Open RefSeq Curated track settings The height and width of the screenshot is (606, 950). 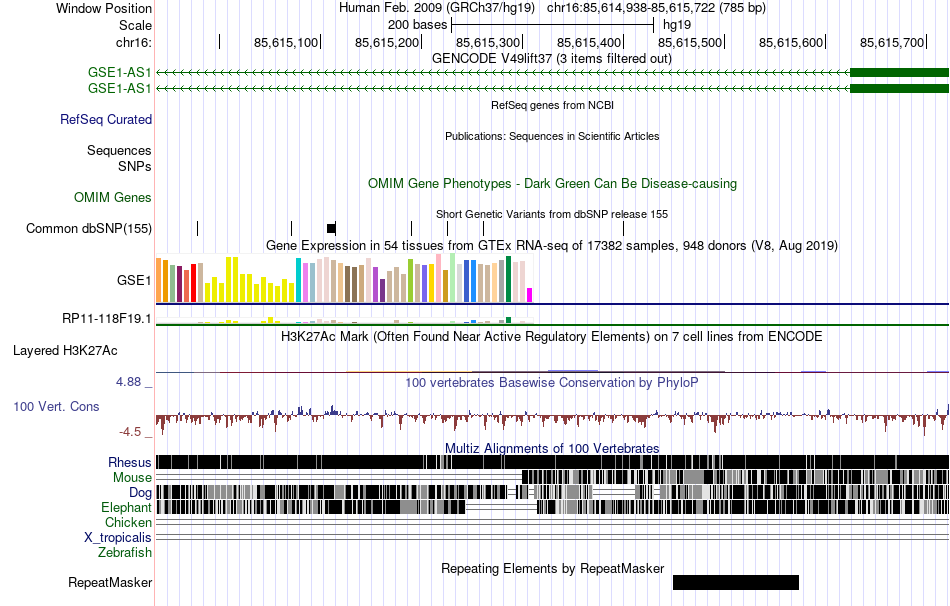tap(105, 119)
